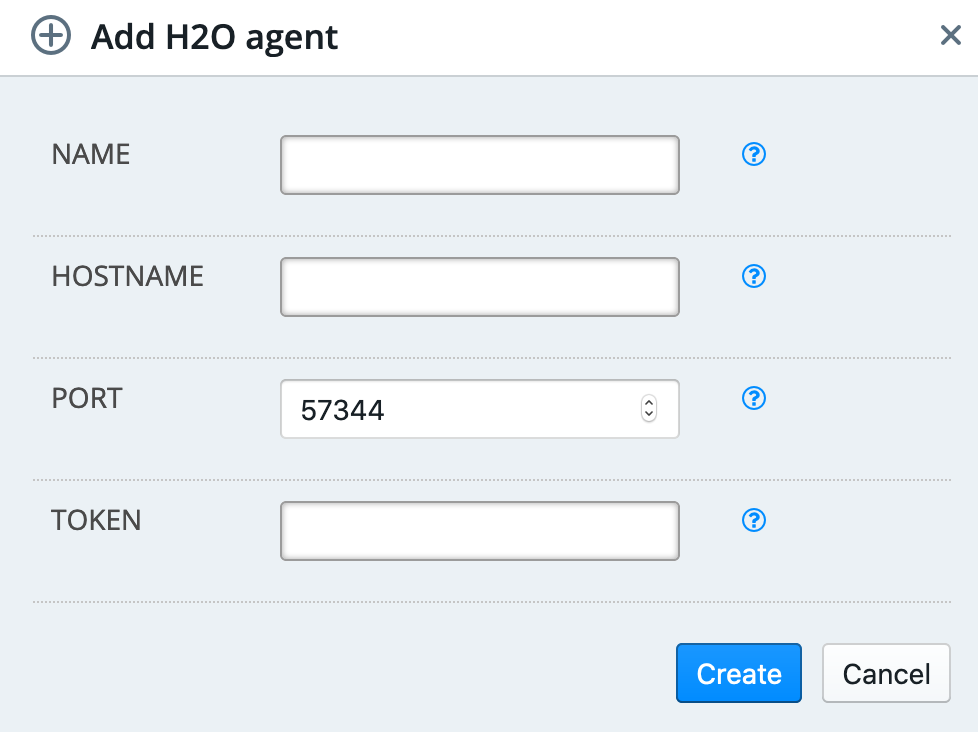Decrease port number with down stepper arrow
Screen dimensions: 978x732
point(649,415)
